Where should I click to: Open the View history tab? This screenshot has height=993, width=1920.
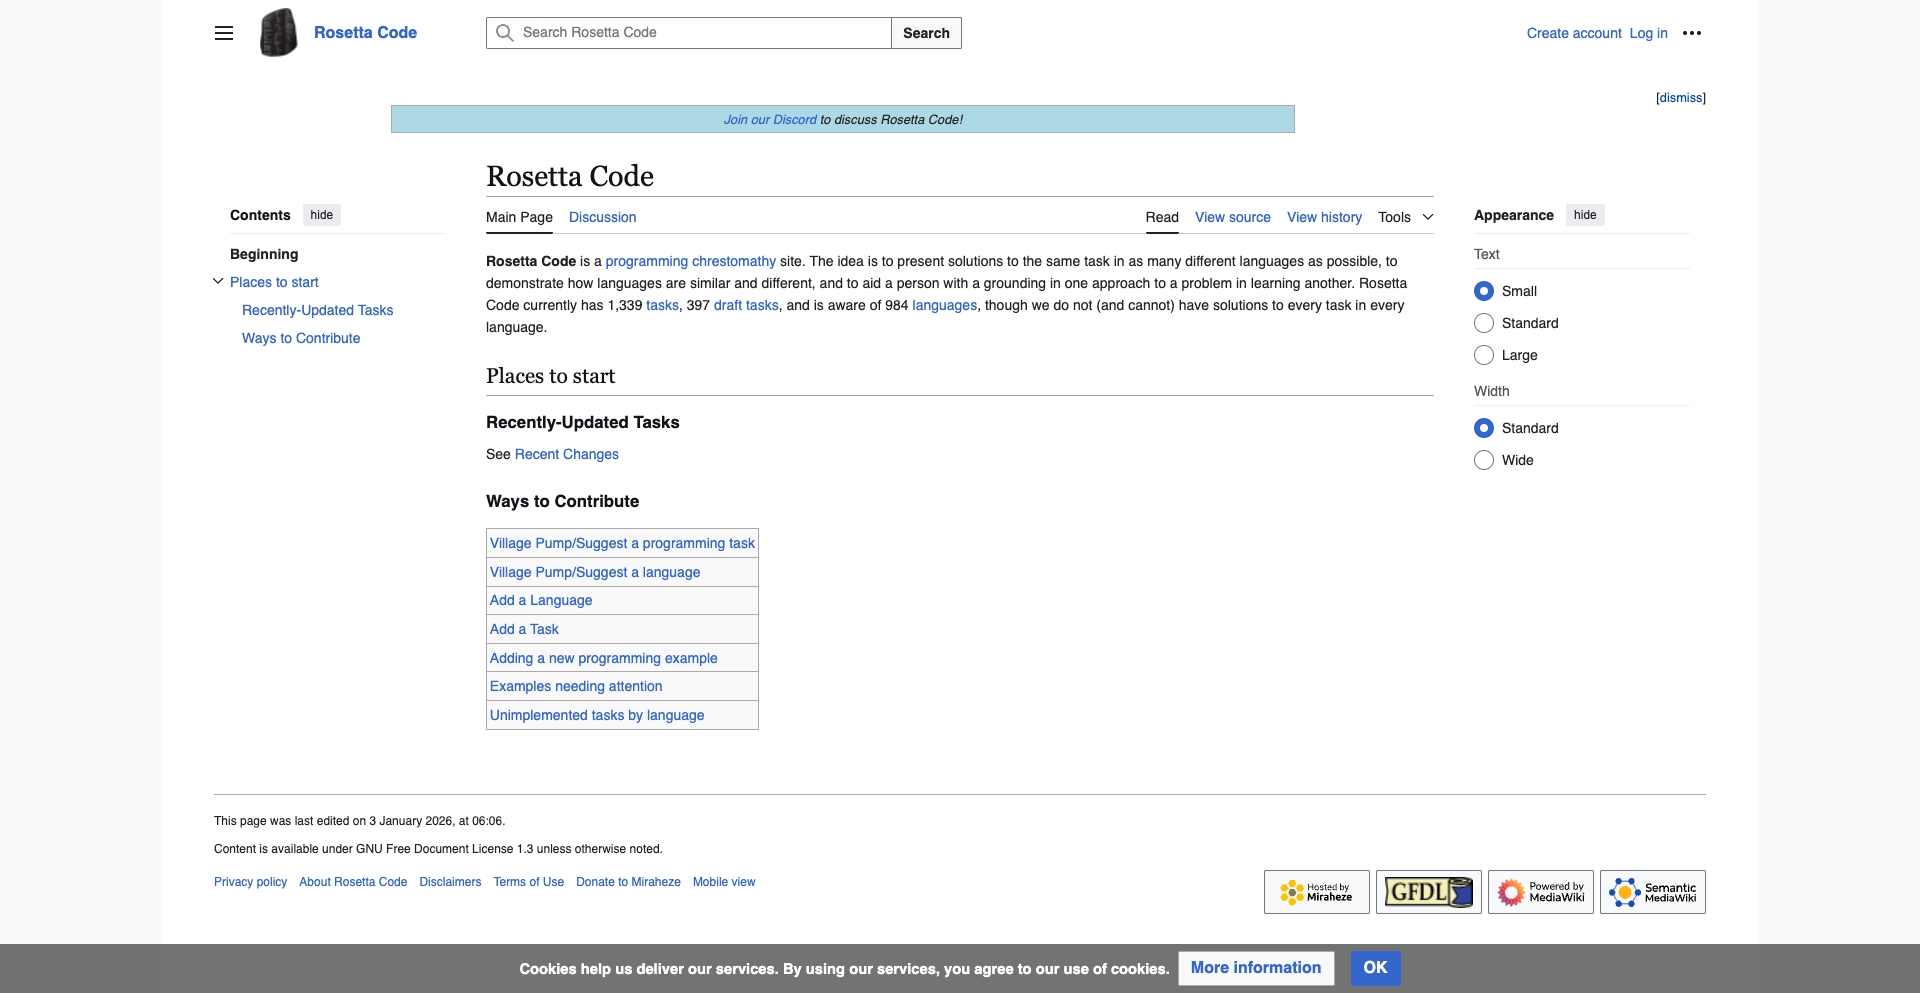(1324, 217)
